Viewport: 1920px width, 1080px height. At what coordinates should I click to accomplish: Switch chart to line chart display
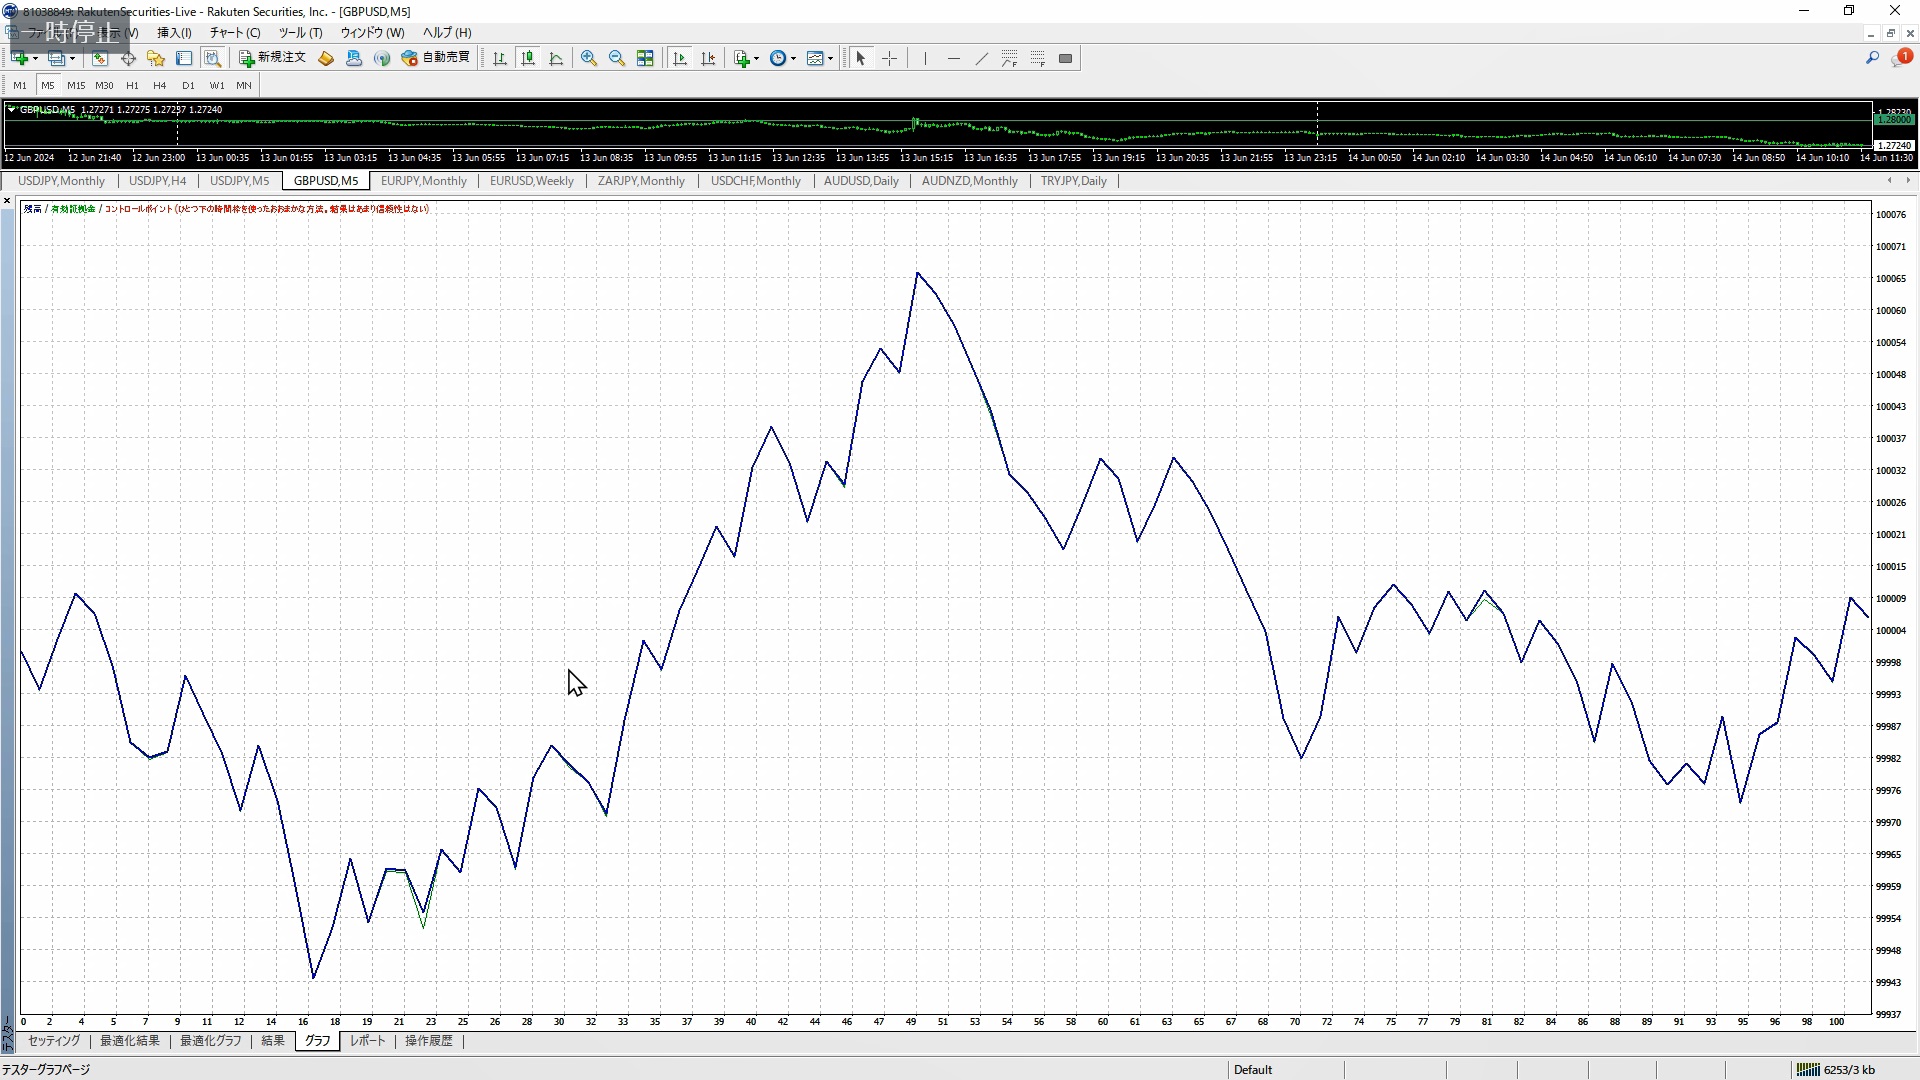point(556,58)
